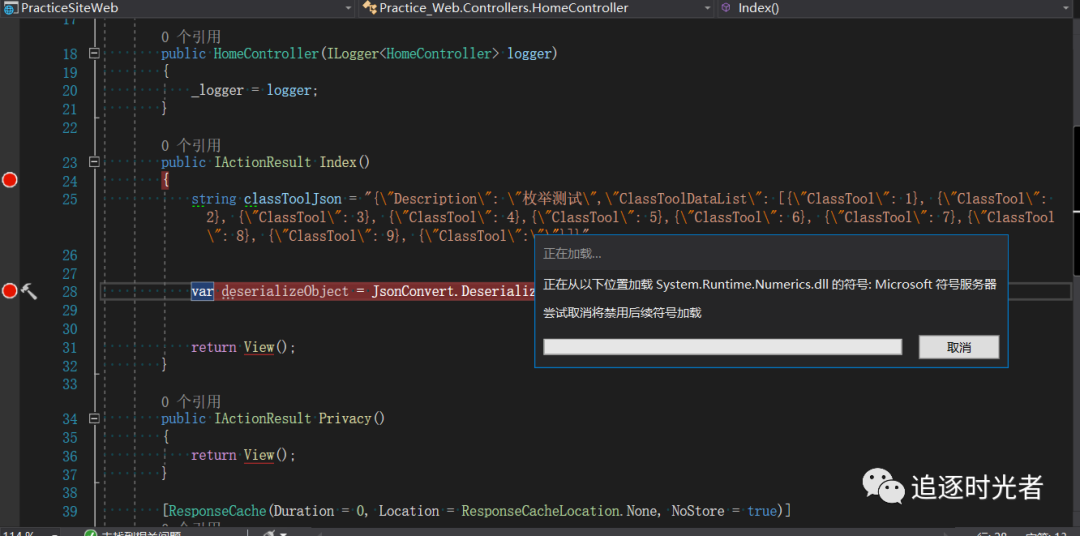1080x536 pixels.
Task: Toggle the breakpoint on line 28
Action: click(10, 291)
